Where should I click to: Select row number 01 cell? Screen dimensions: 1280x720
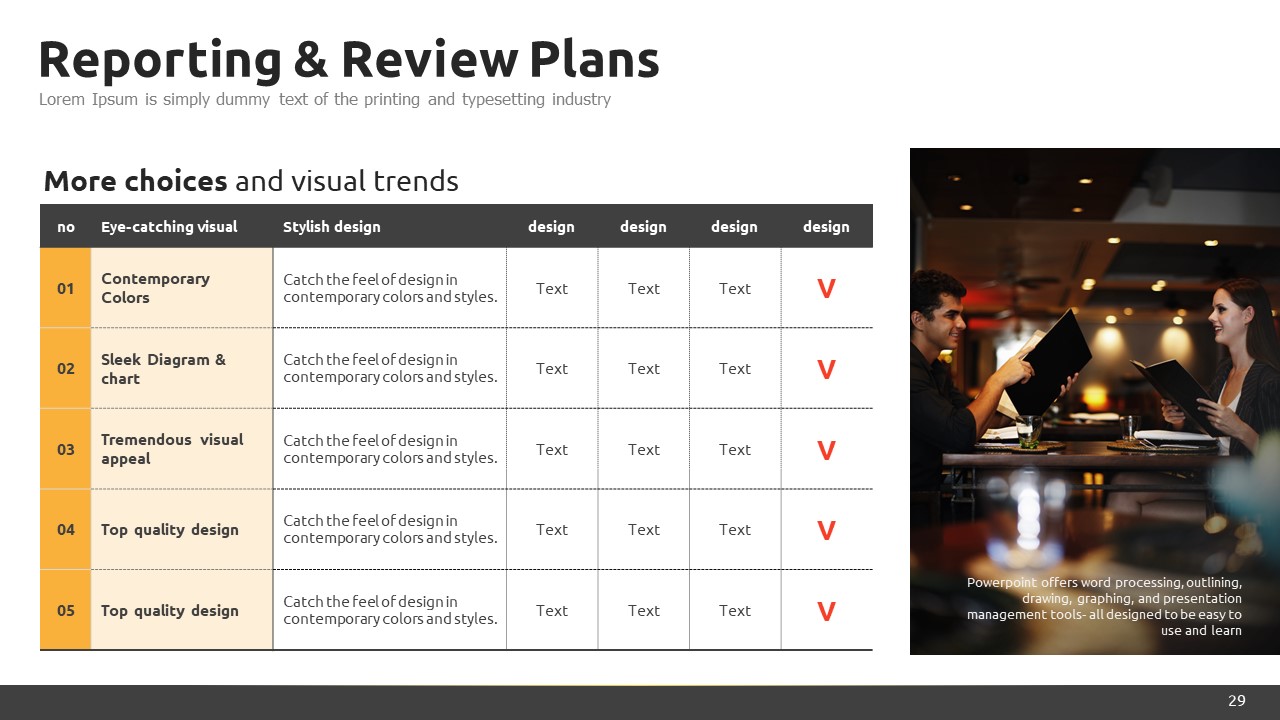tap(66, 288)
